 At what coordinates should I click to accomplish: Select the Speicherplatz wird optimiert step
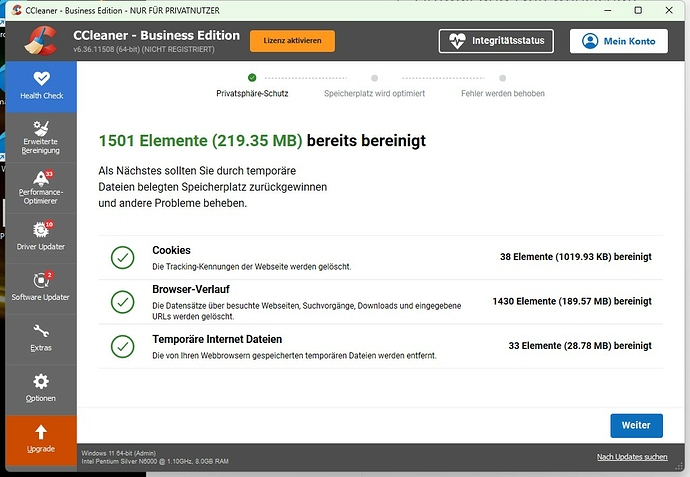tap(374, 93)
